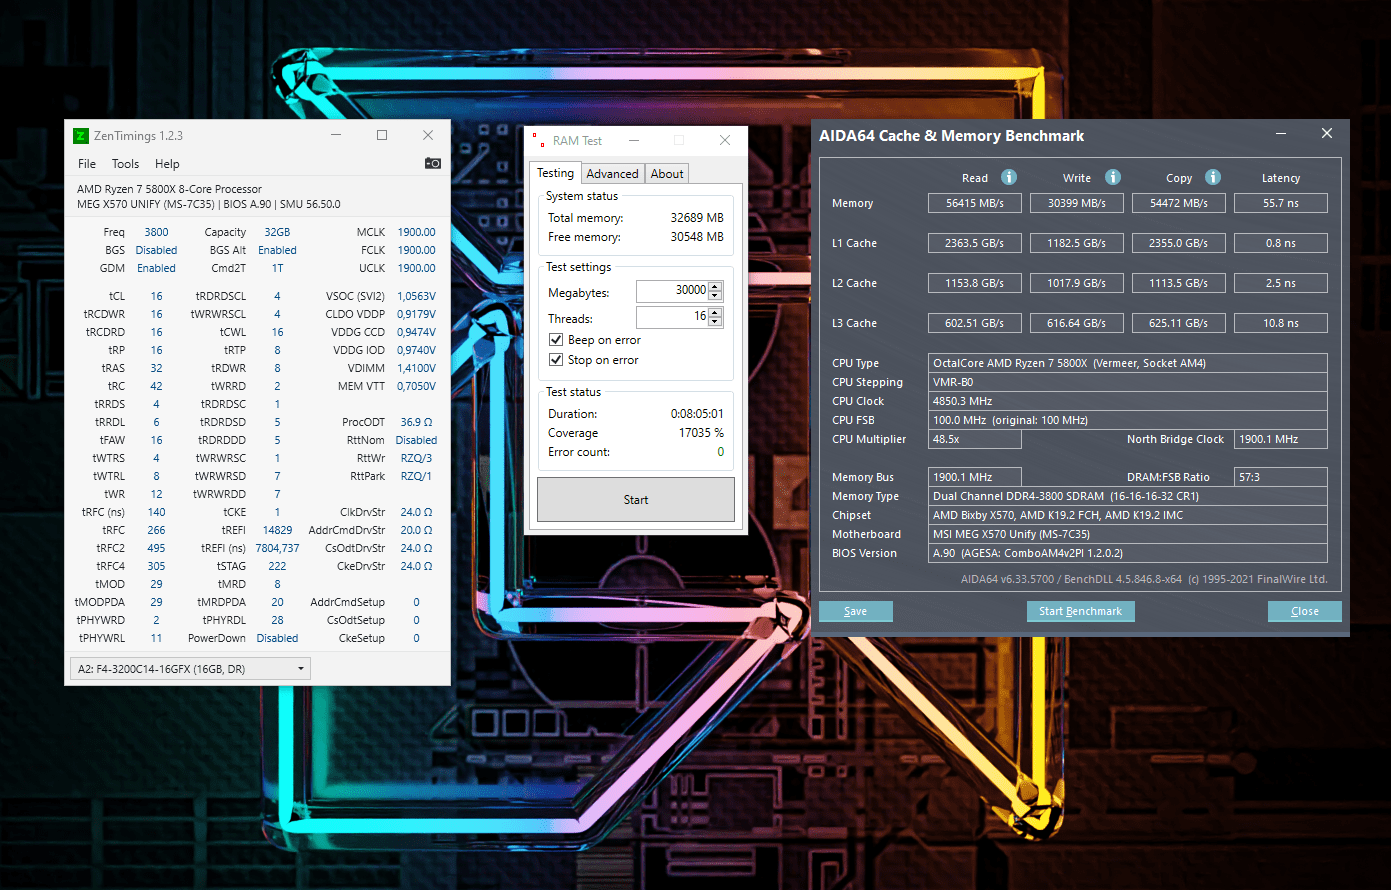
Task: Decrease Threads with the down stepper
Action: tap(716, 322)
